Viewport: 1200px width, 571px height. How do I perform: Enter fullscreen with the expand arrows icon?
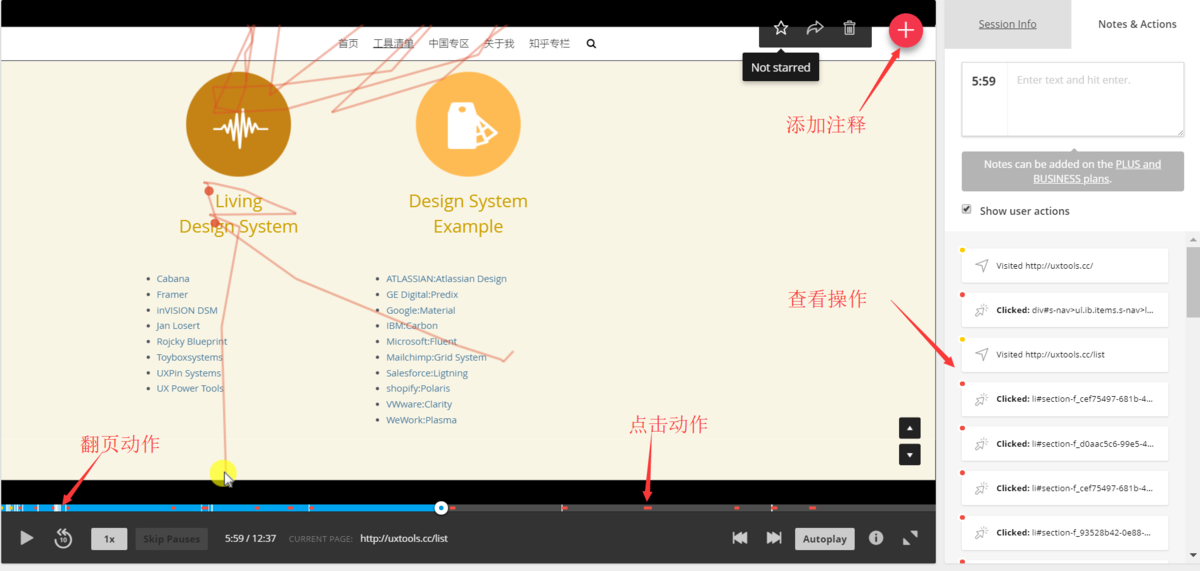pyautogui.click(x=910, y=538)
